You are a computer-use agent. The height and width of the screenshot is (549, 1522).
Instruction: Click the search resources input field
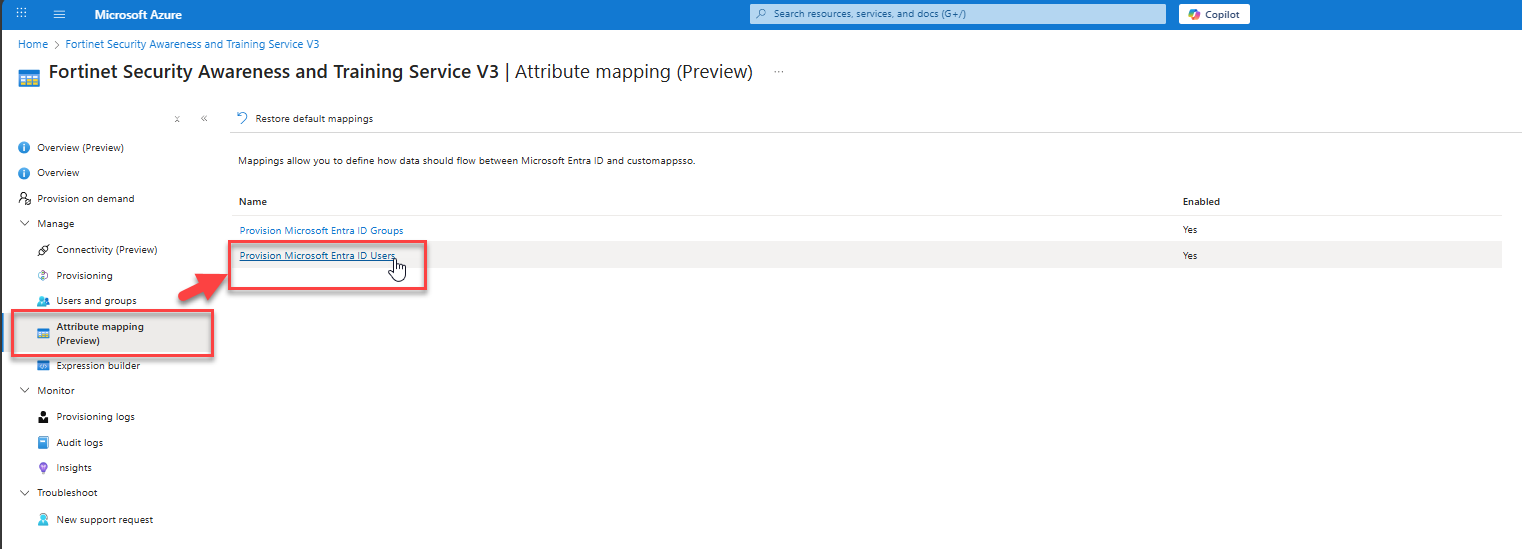pyautogui.click(x=958, y=14)
